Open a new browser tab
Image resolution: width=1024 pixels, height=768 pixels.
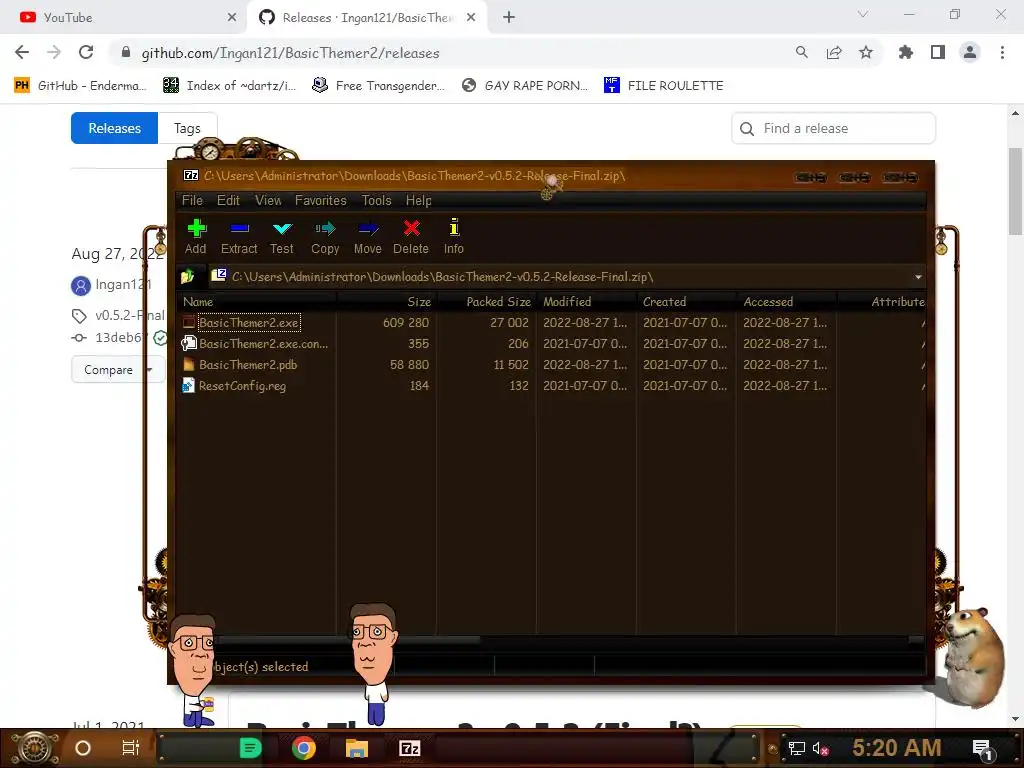pos(509,18)
